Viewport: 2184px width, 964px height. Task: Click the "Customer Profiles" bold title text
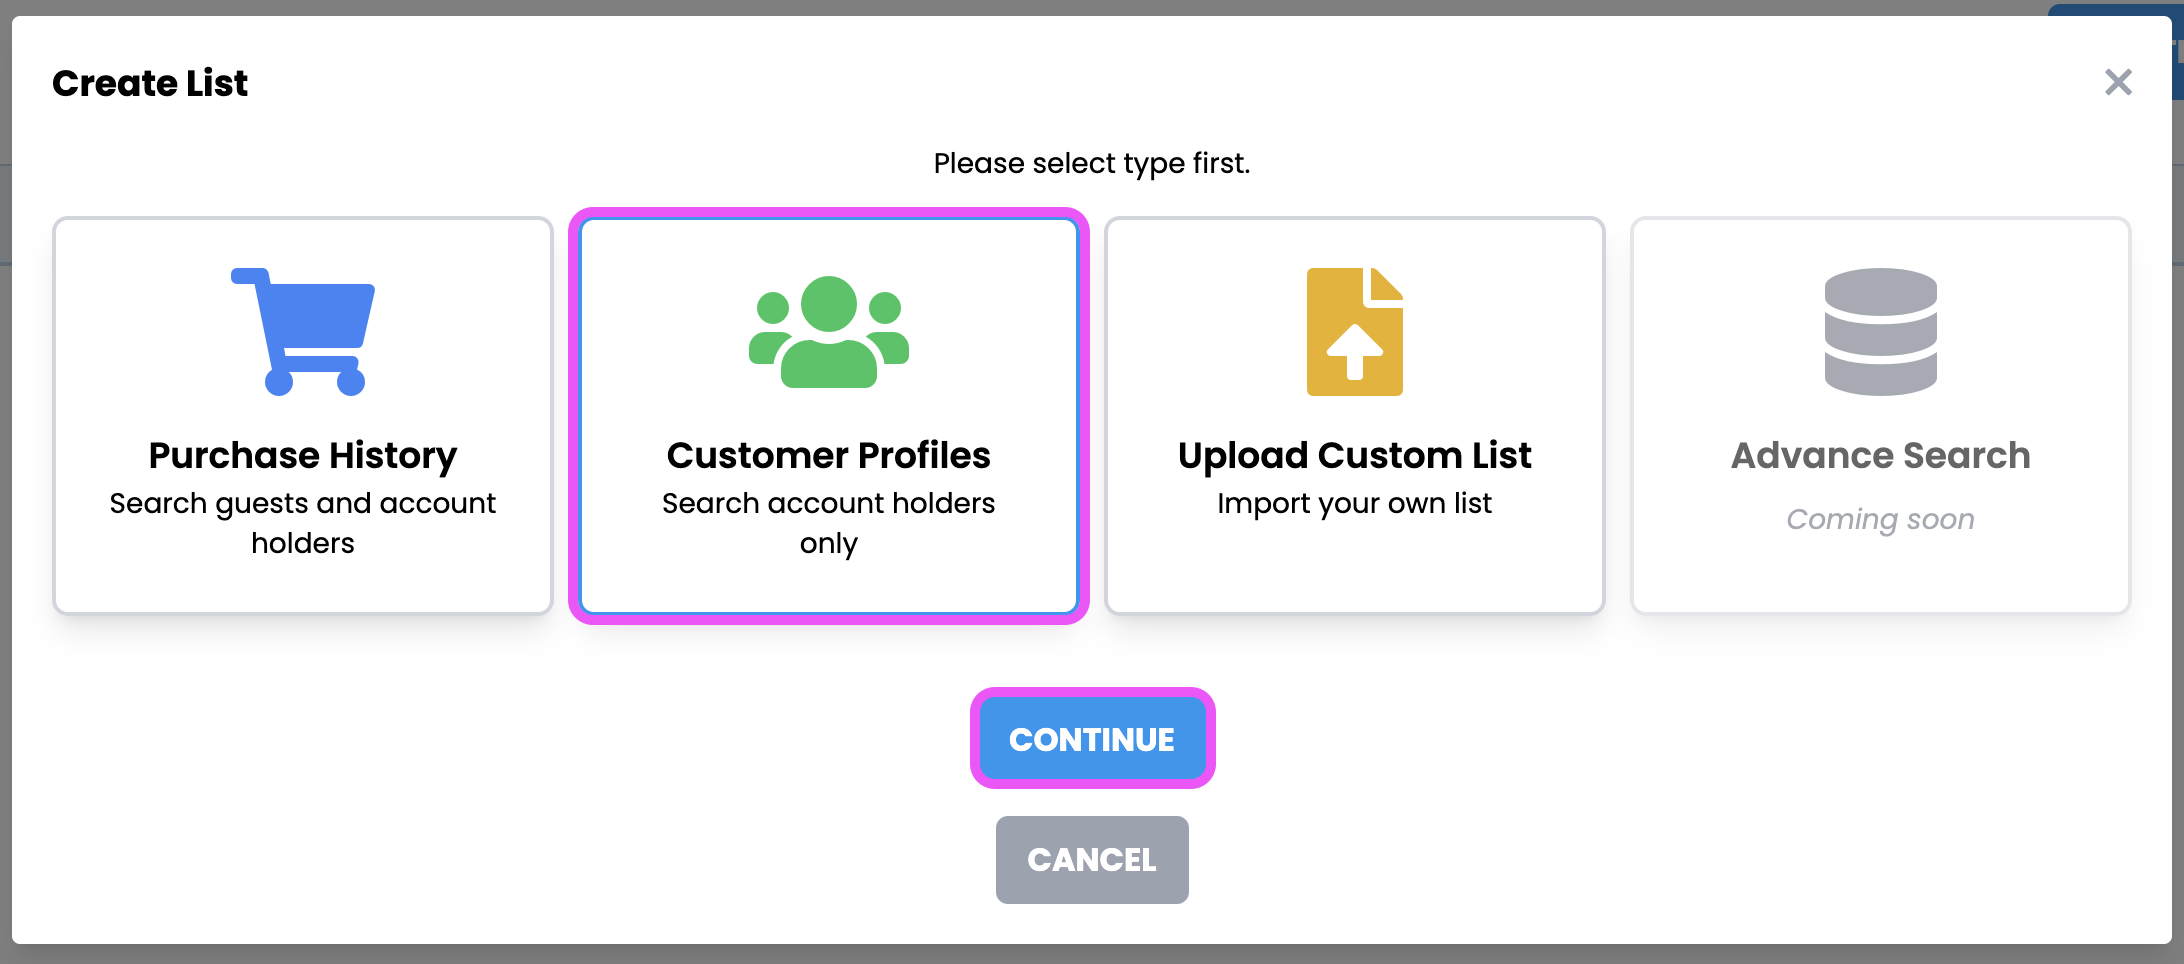[828, 456]
